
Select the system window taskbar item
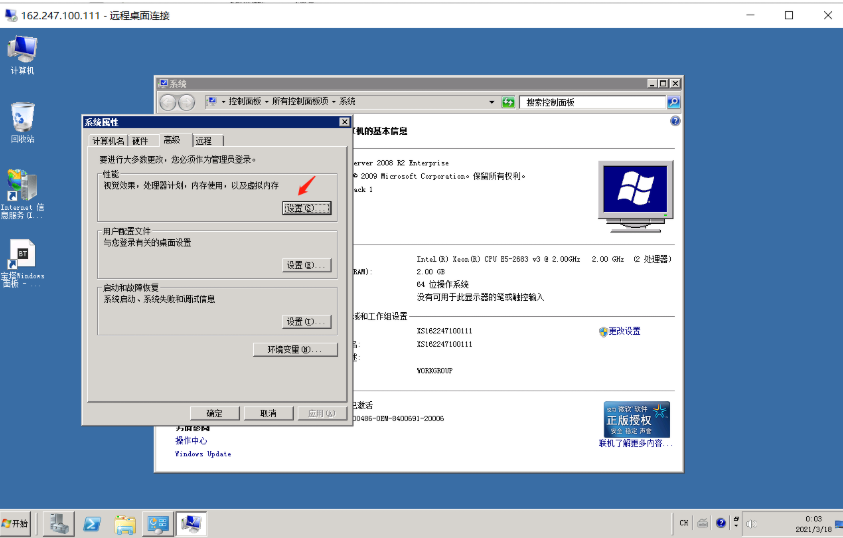click(191, 524)
